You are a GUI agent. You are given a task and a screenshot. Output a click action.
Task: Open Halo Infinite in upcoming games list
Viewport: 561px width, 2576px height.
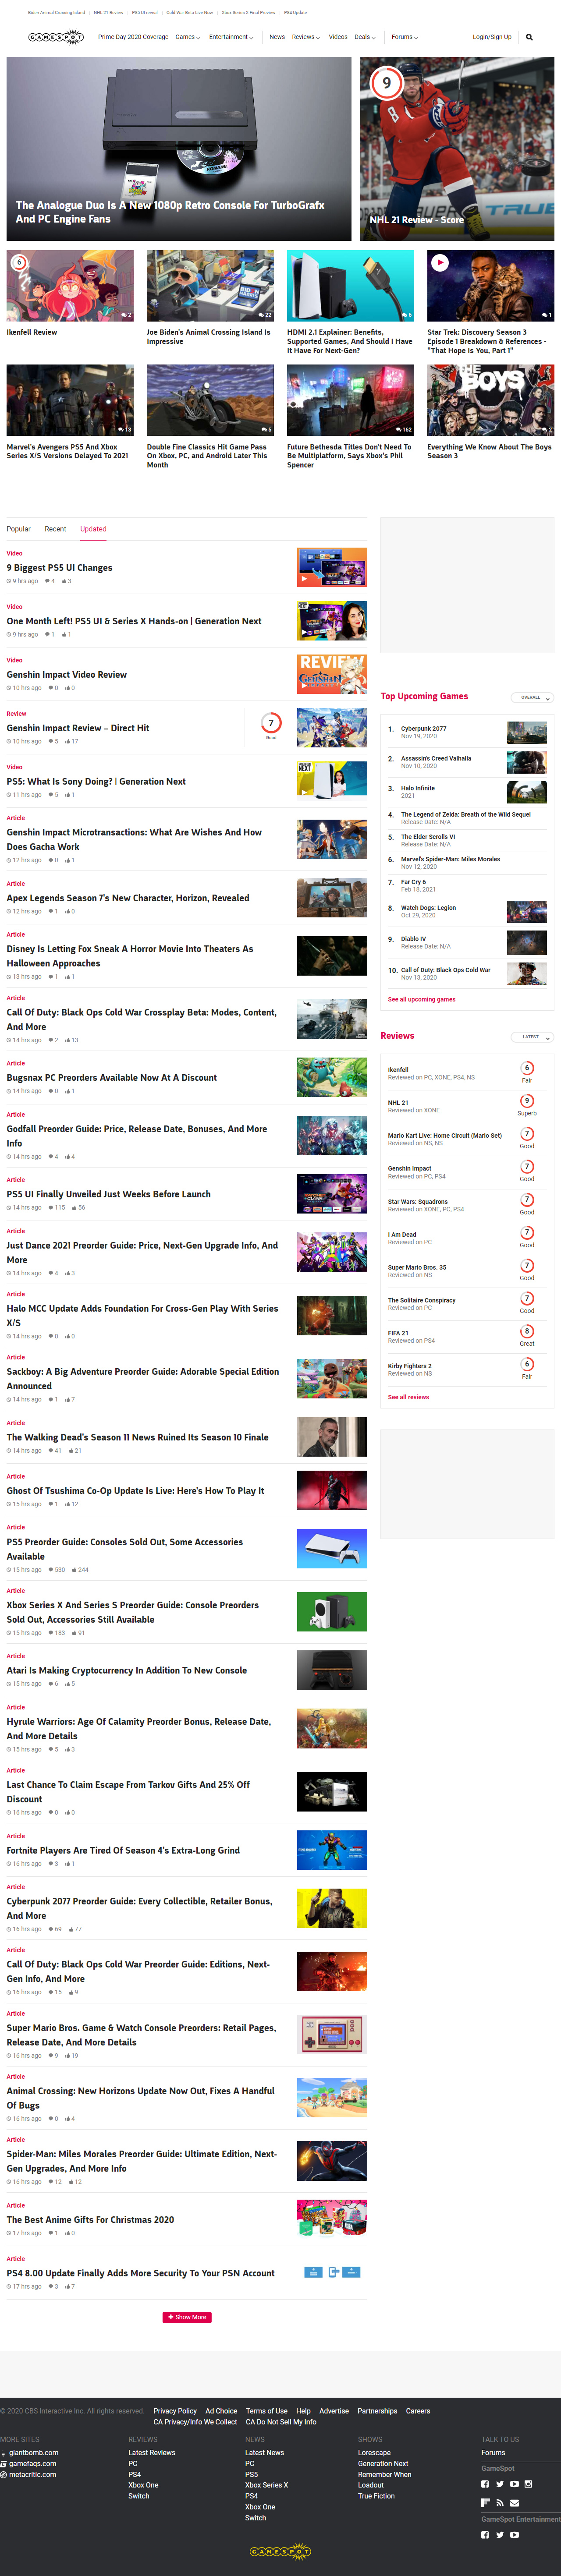(418, 788)
